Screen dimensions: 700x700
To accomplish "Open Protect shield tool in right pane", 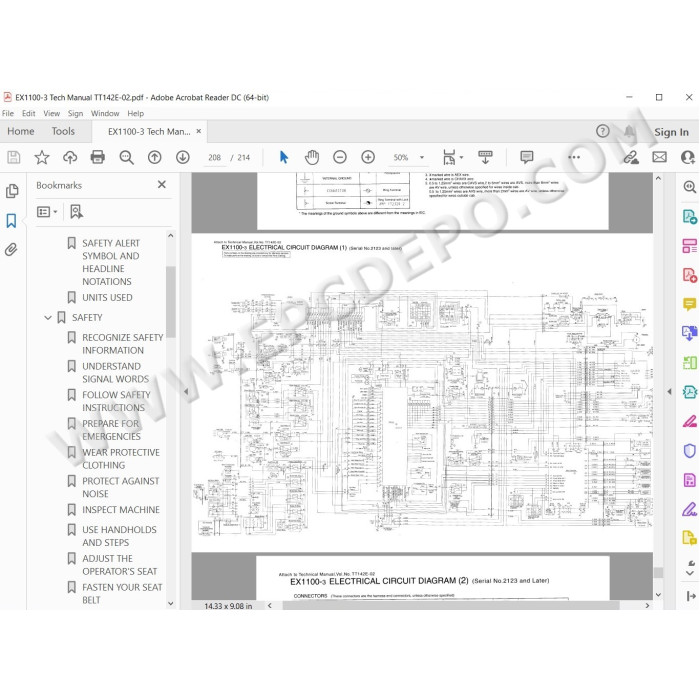I will click(690, 450).
